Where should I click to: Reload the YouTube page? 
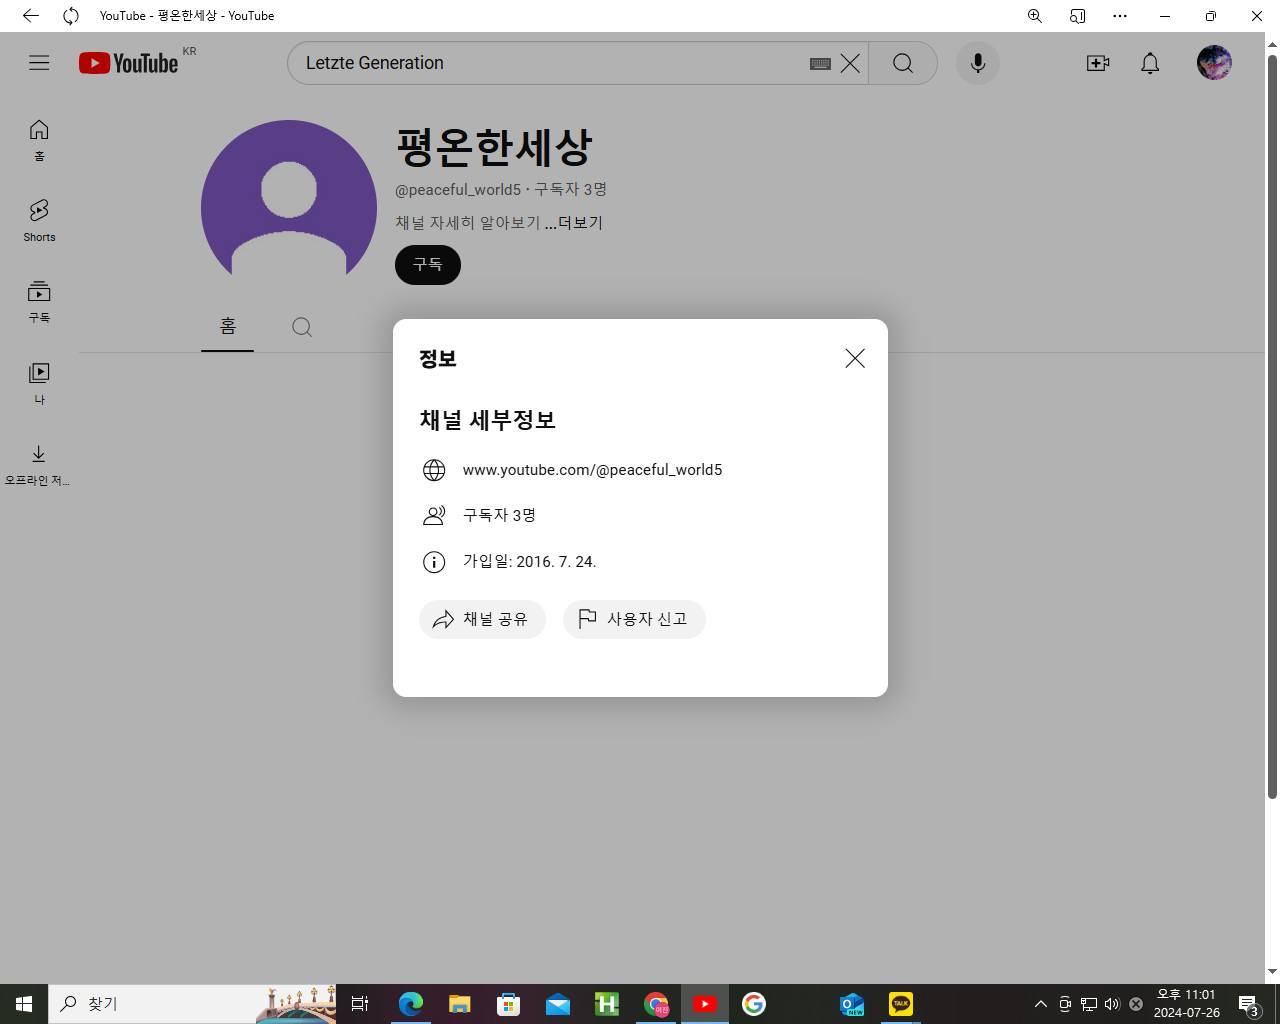70,16
